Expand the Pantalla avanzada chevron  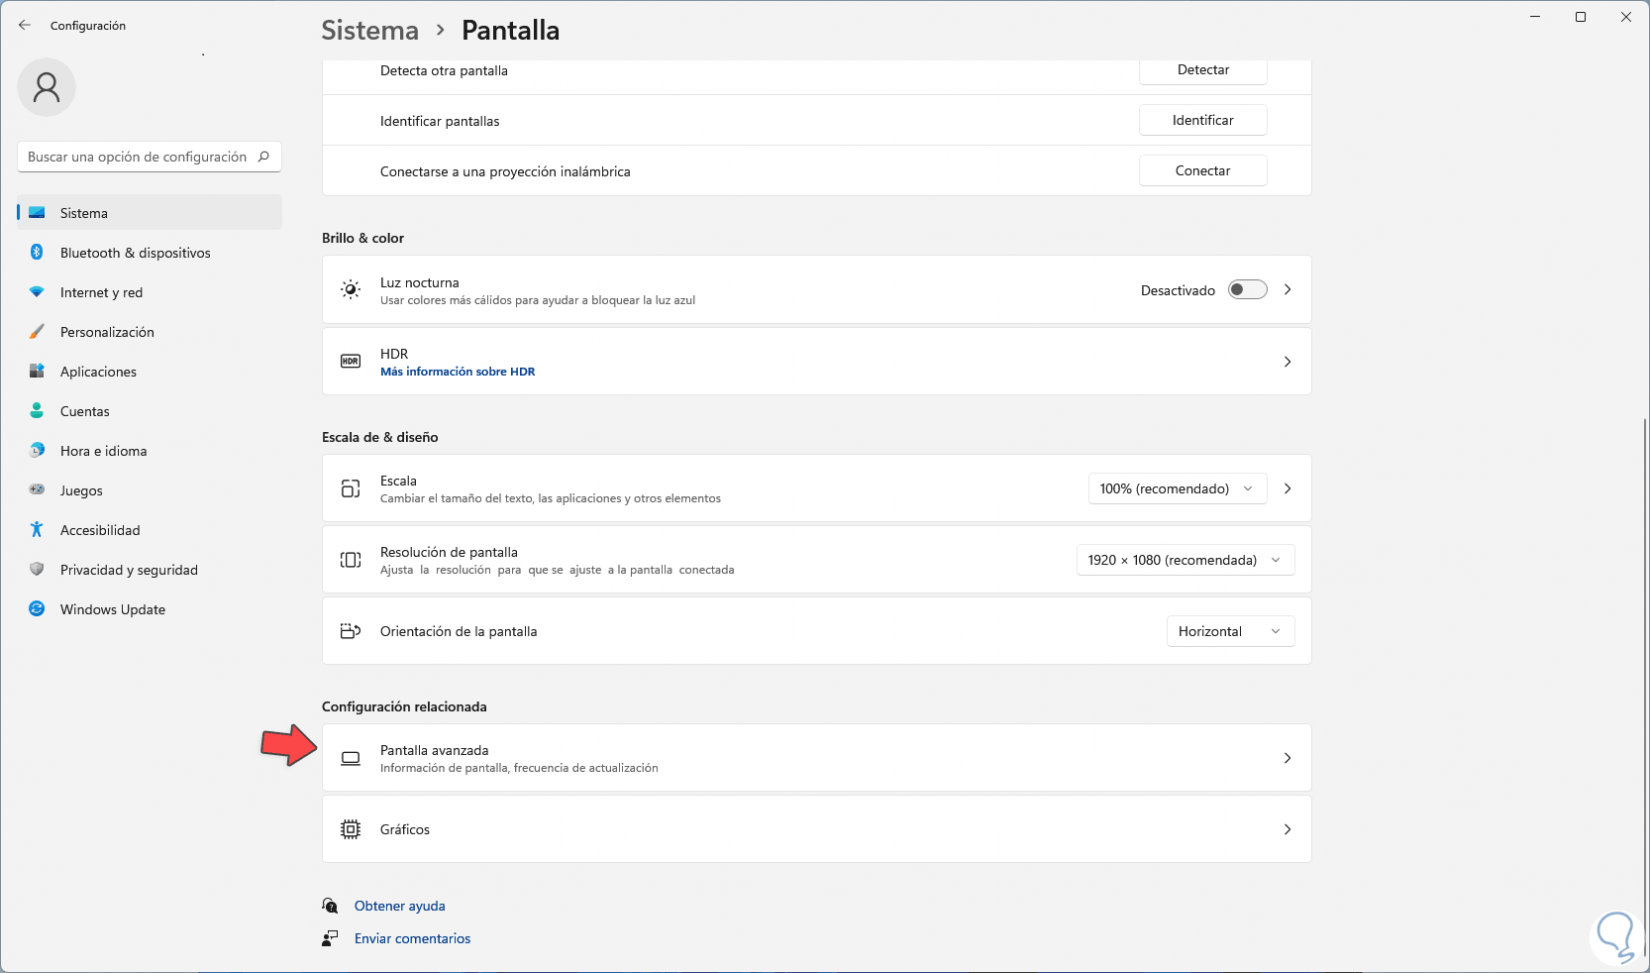(1287, 758)
